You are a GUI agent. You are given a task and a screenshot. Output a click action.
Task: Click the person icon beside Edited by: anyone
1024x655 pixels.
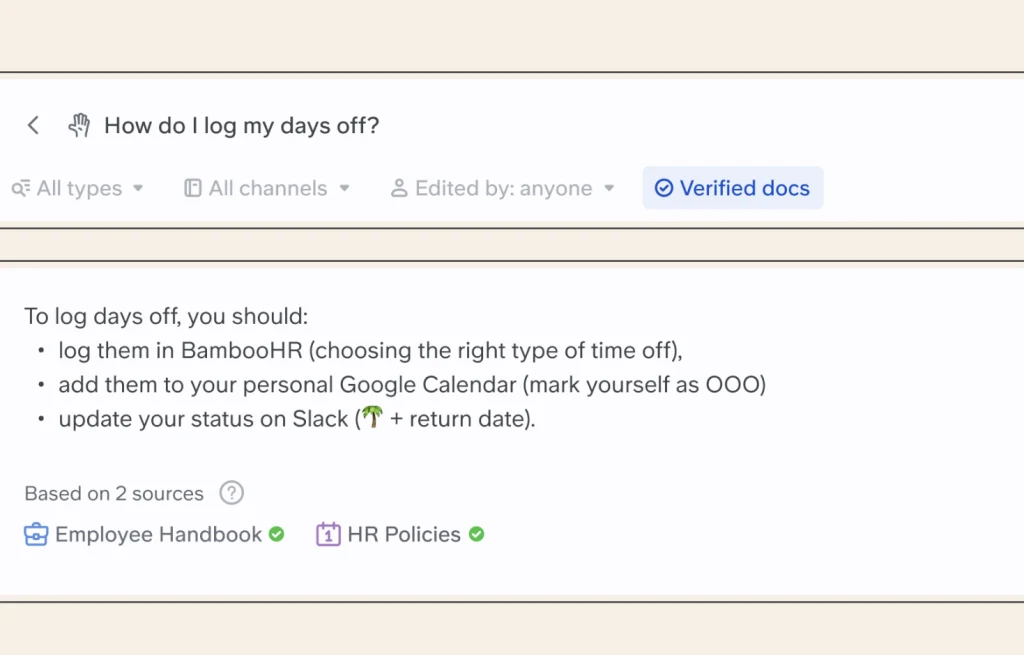(x=400, y=188)
